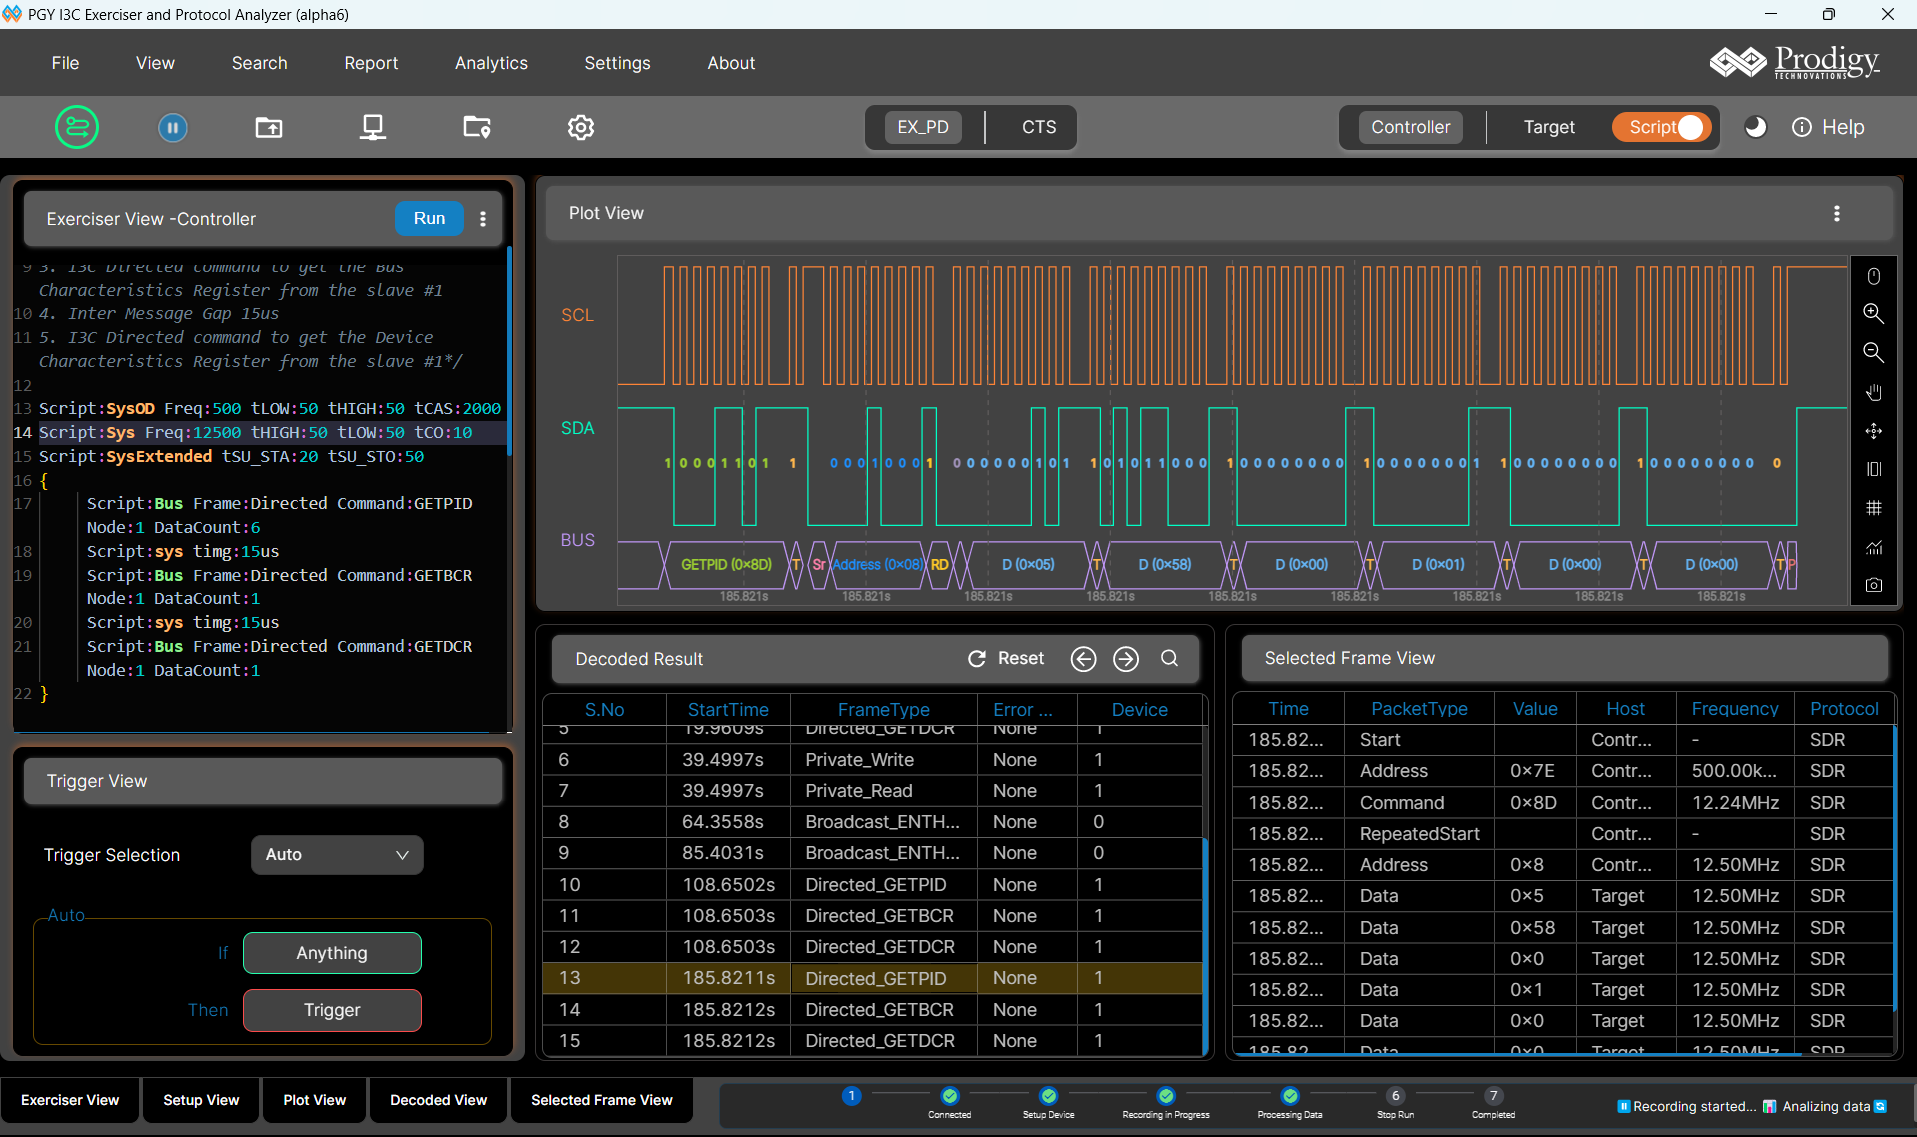Select the row 14 Directed_GETBCR frame
Image resolution: width=1917 pixels, height=1137 pixels.
tap(878, 1009)
